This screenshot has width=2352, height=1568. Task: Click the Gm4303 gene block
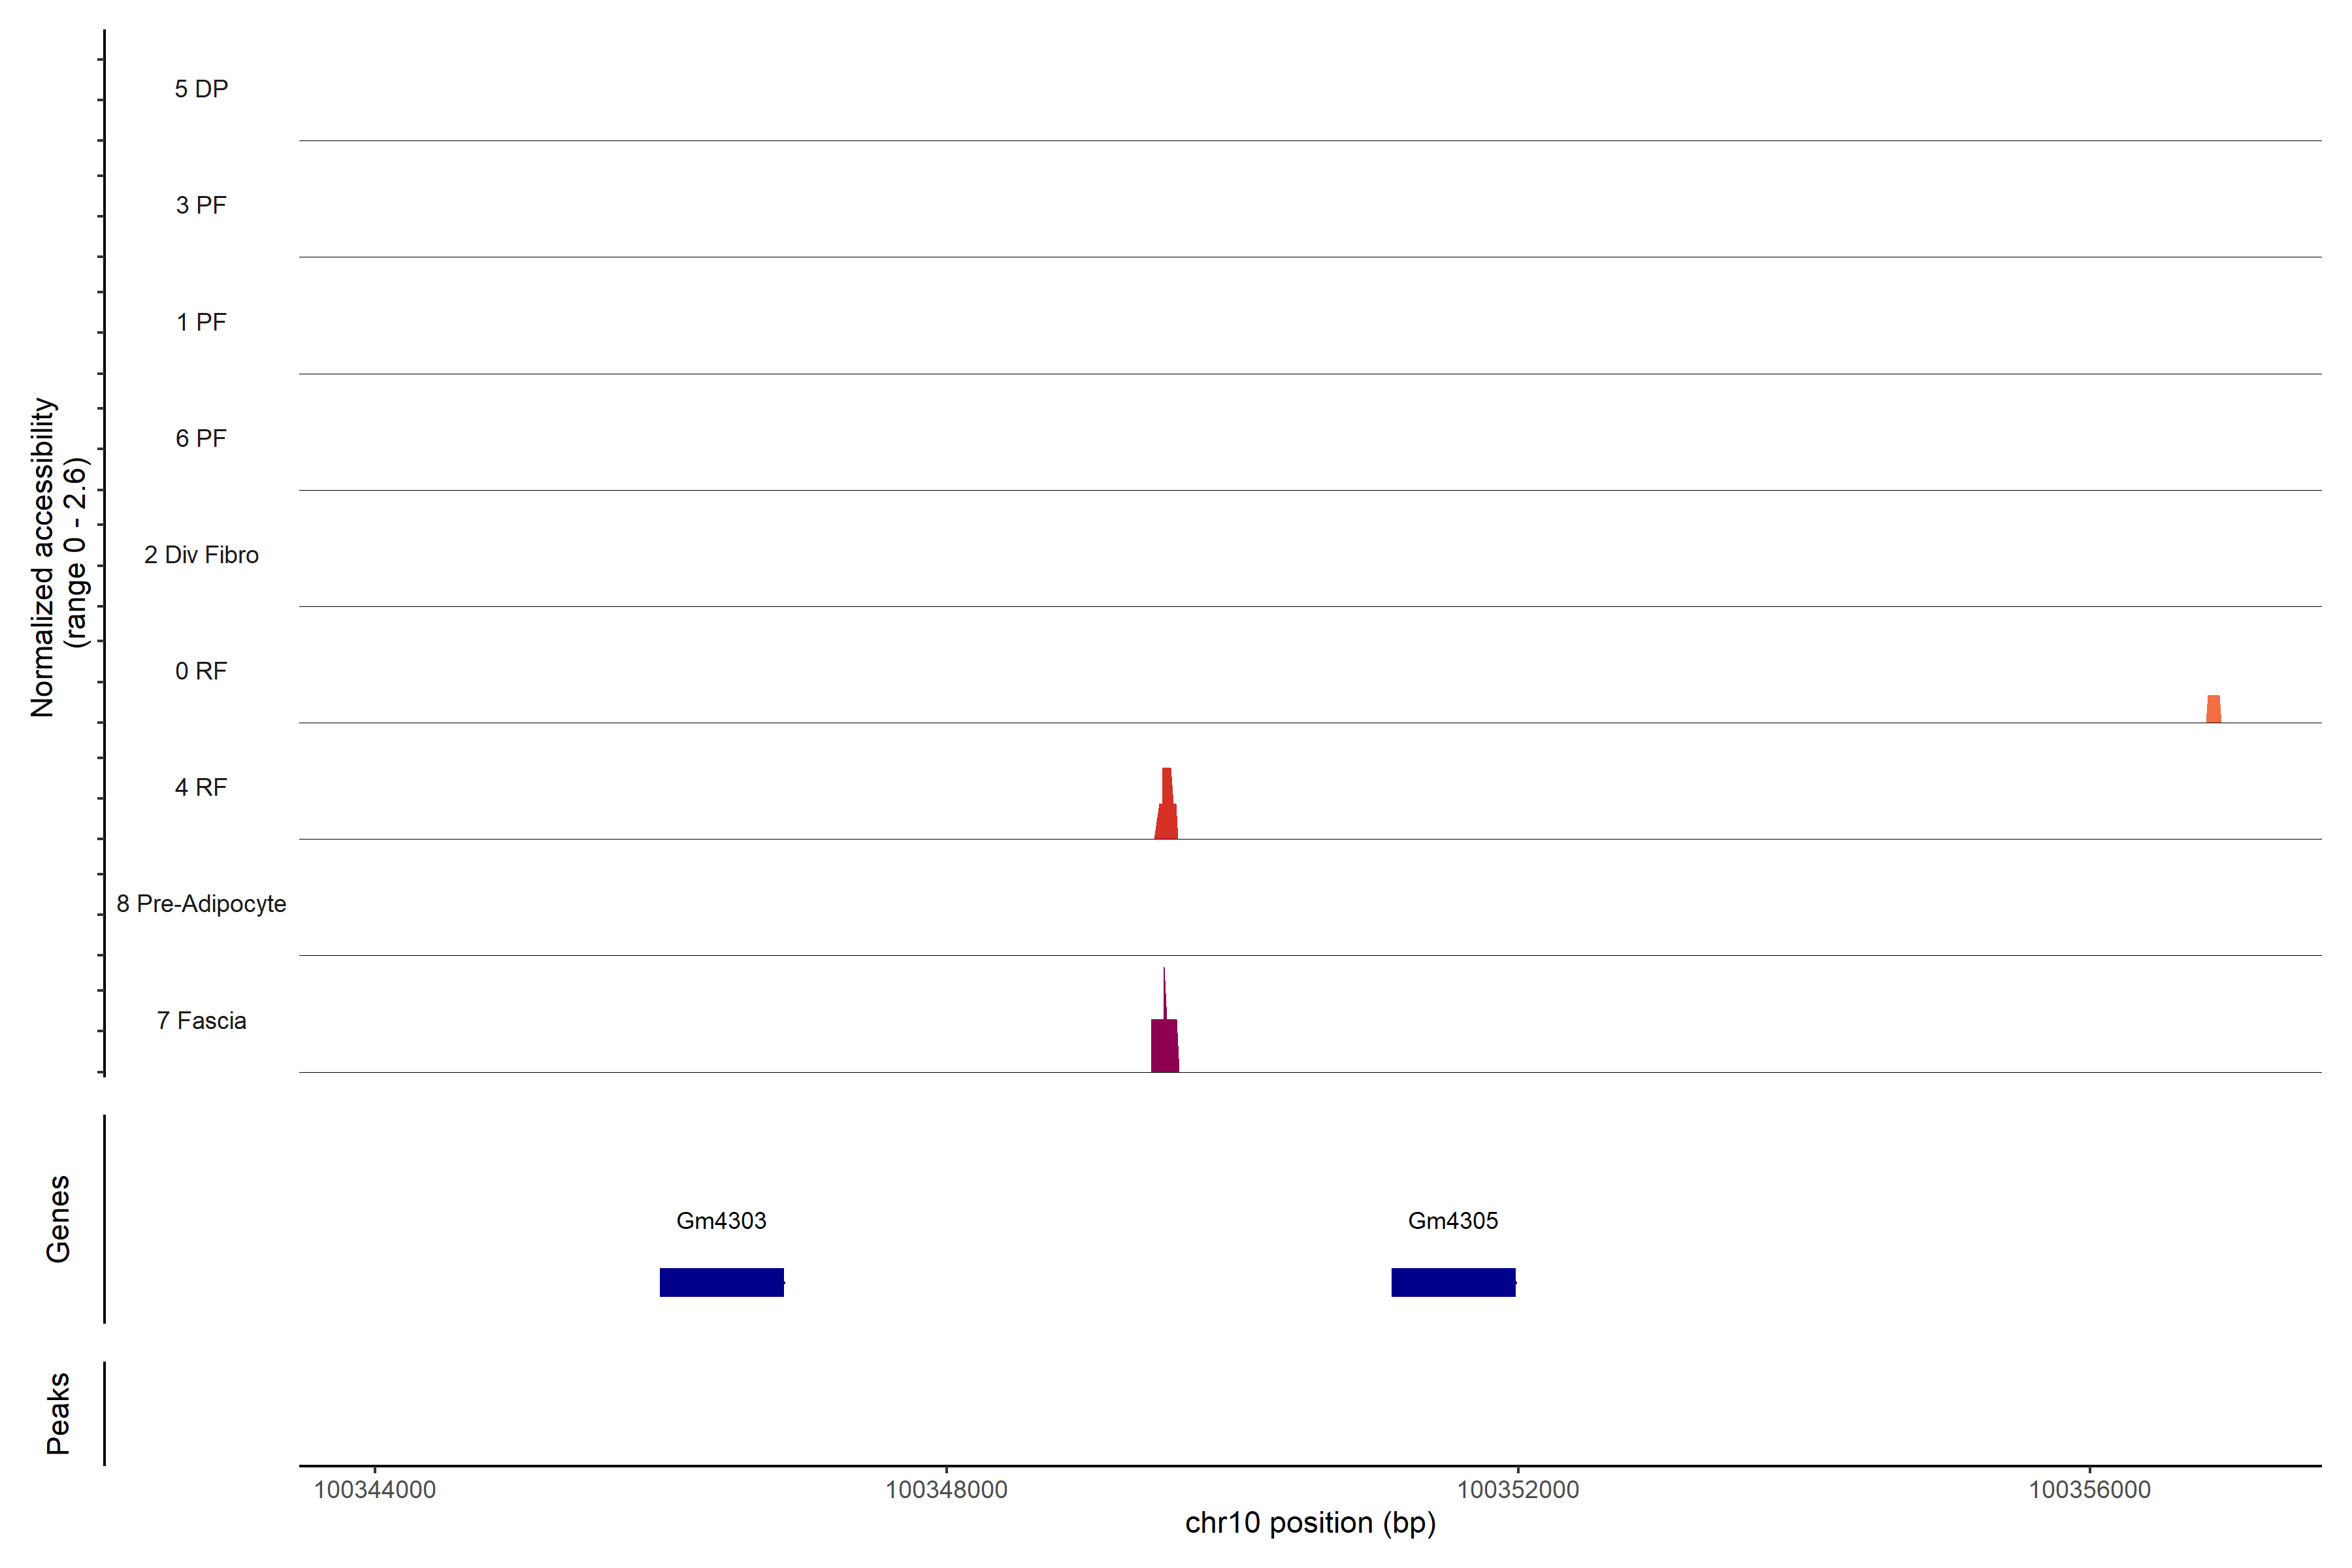point(721,1282)
